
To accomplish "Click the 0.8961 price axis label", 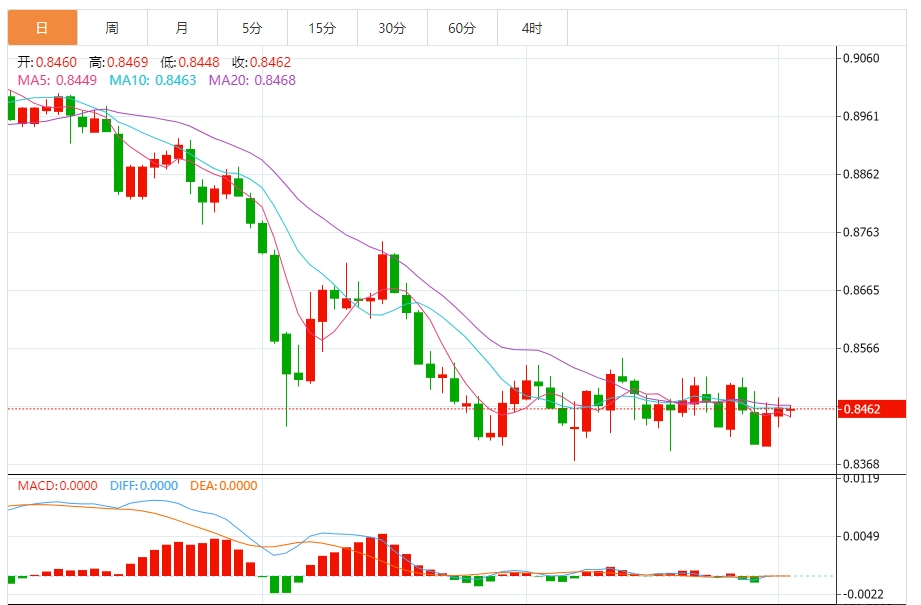I will (x=861, y=116).
